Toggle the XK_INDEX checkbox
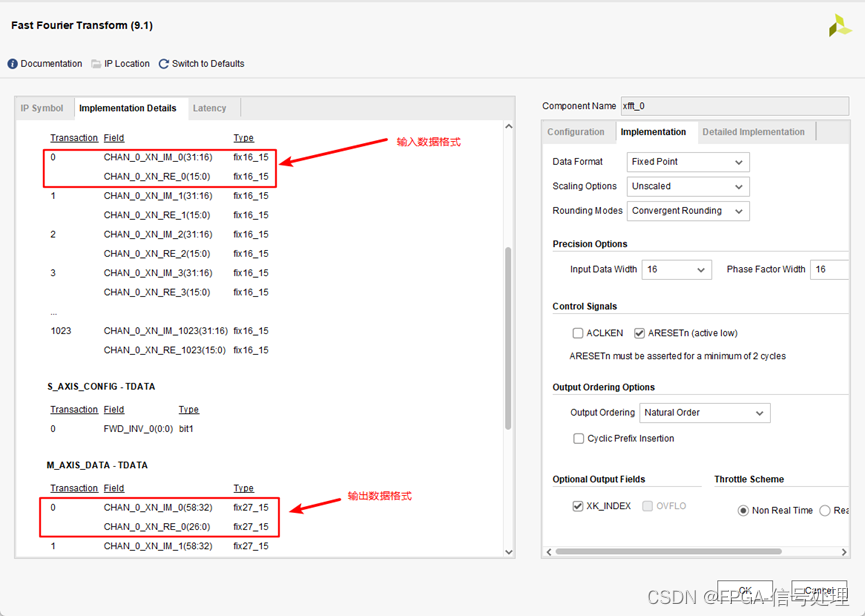The height and width of the screenshot is (616, 865). pyautogui.click(x=578, y=506)
